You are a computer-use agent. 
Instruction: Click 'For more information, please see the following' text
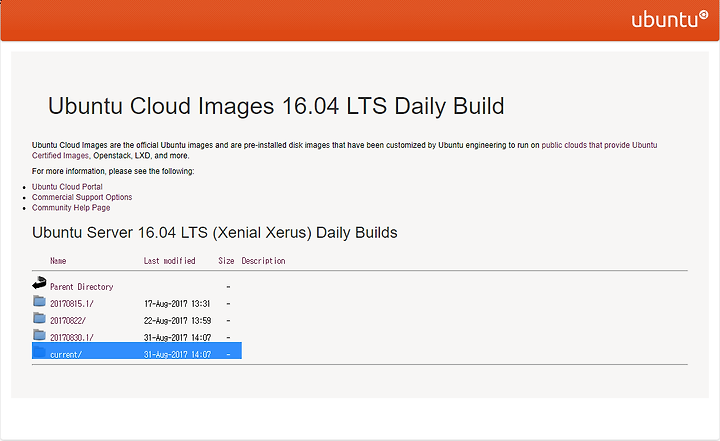(113, 171)
